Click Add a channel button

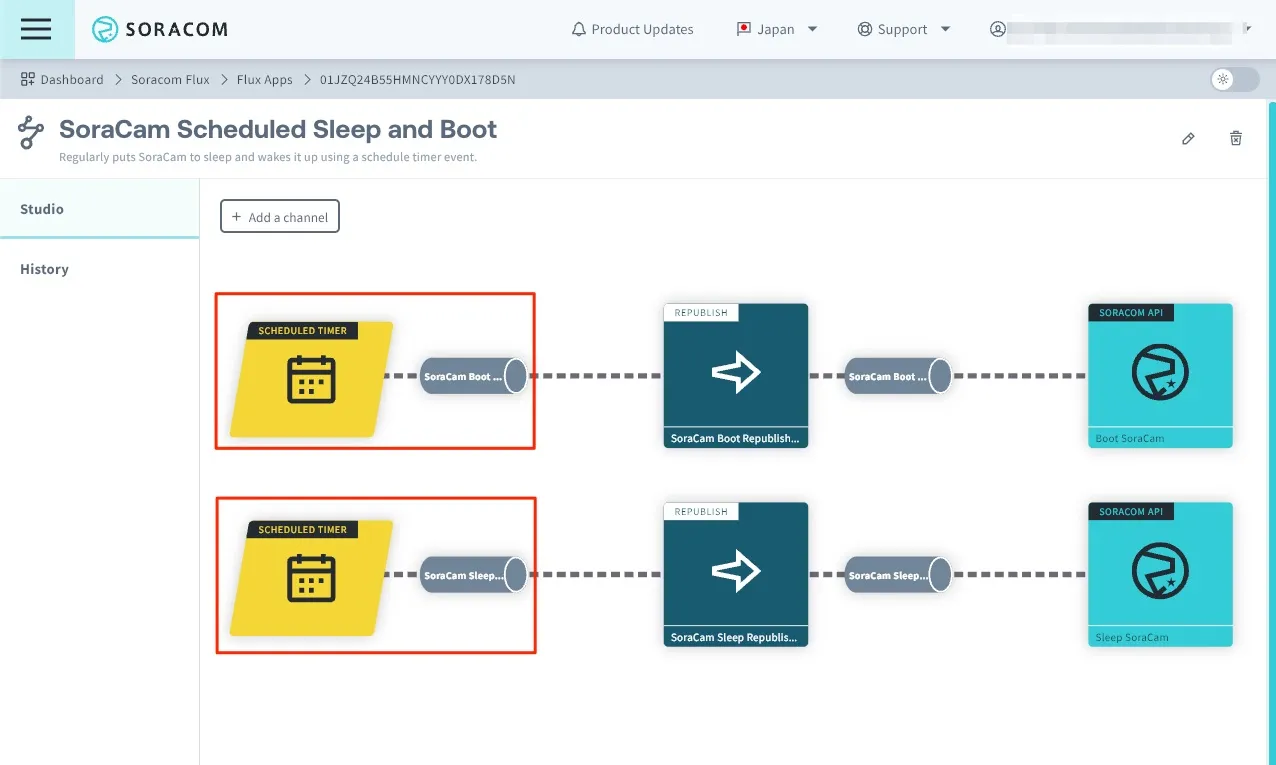pyautogui.click(x=280, y=216)
